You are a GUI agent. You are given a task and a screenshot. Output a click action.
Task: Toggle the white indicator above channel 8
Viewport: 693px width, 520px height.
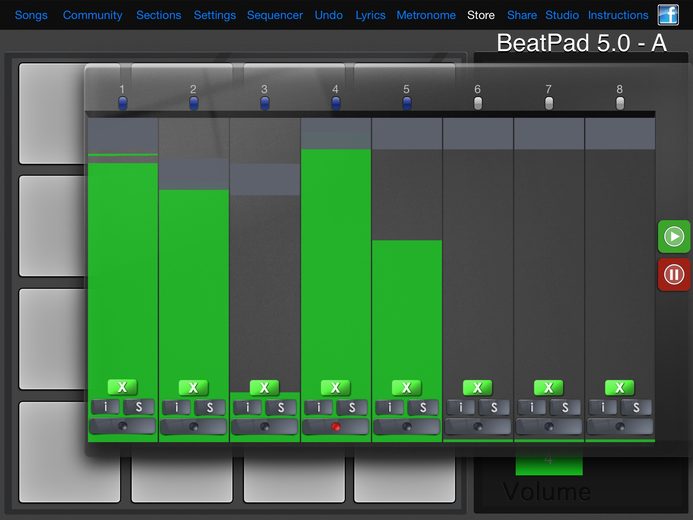pos(620,103)
